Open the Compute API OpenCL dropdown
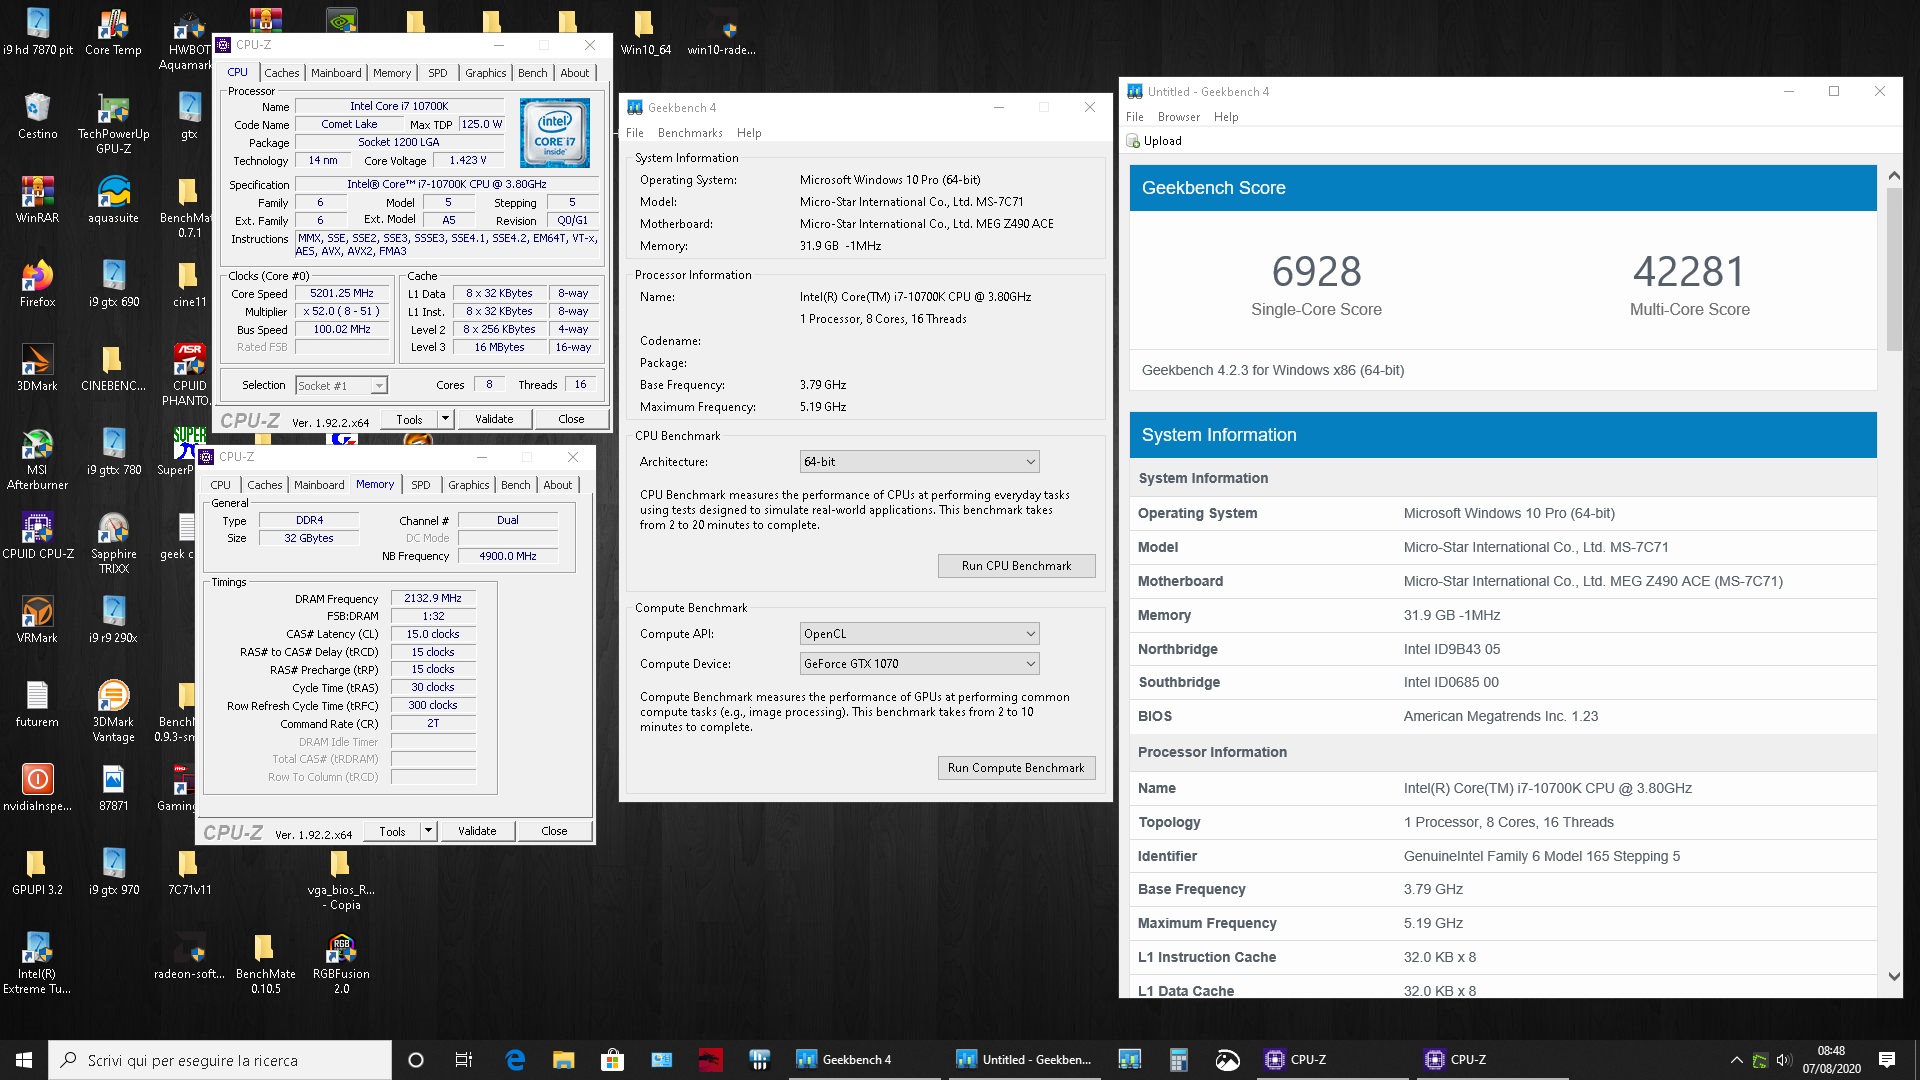The width and height of the screenshot is (1920, 1080). (x=920, y=634)
